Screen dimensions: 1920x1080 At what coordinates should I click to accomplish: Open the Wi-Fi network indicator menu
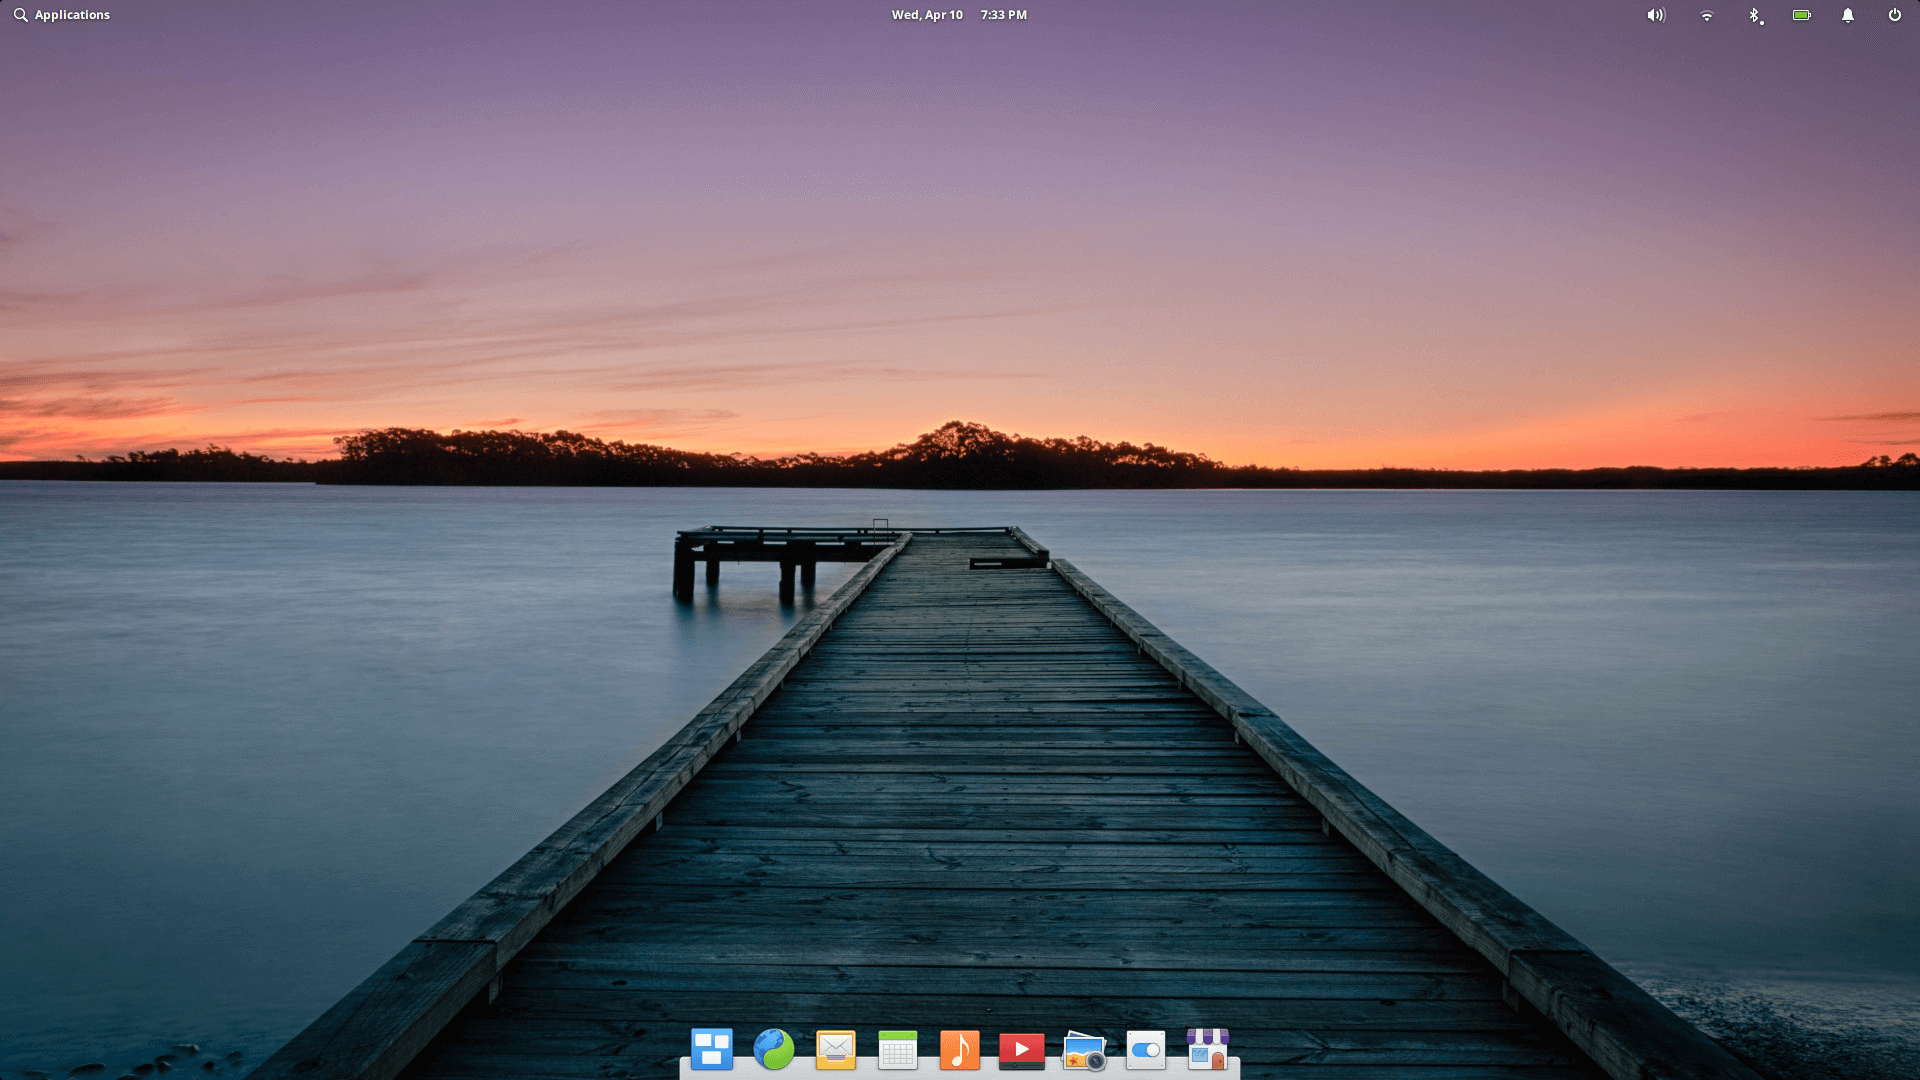tap(1705, 15)
